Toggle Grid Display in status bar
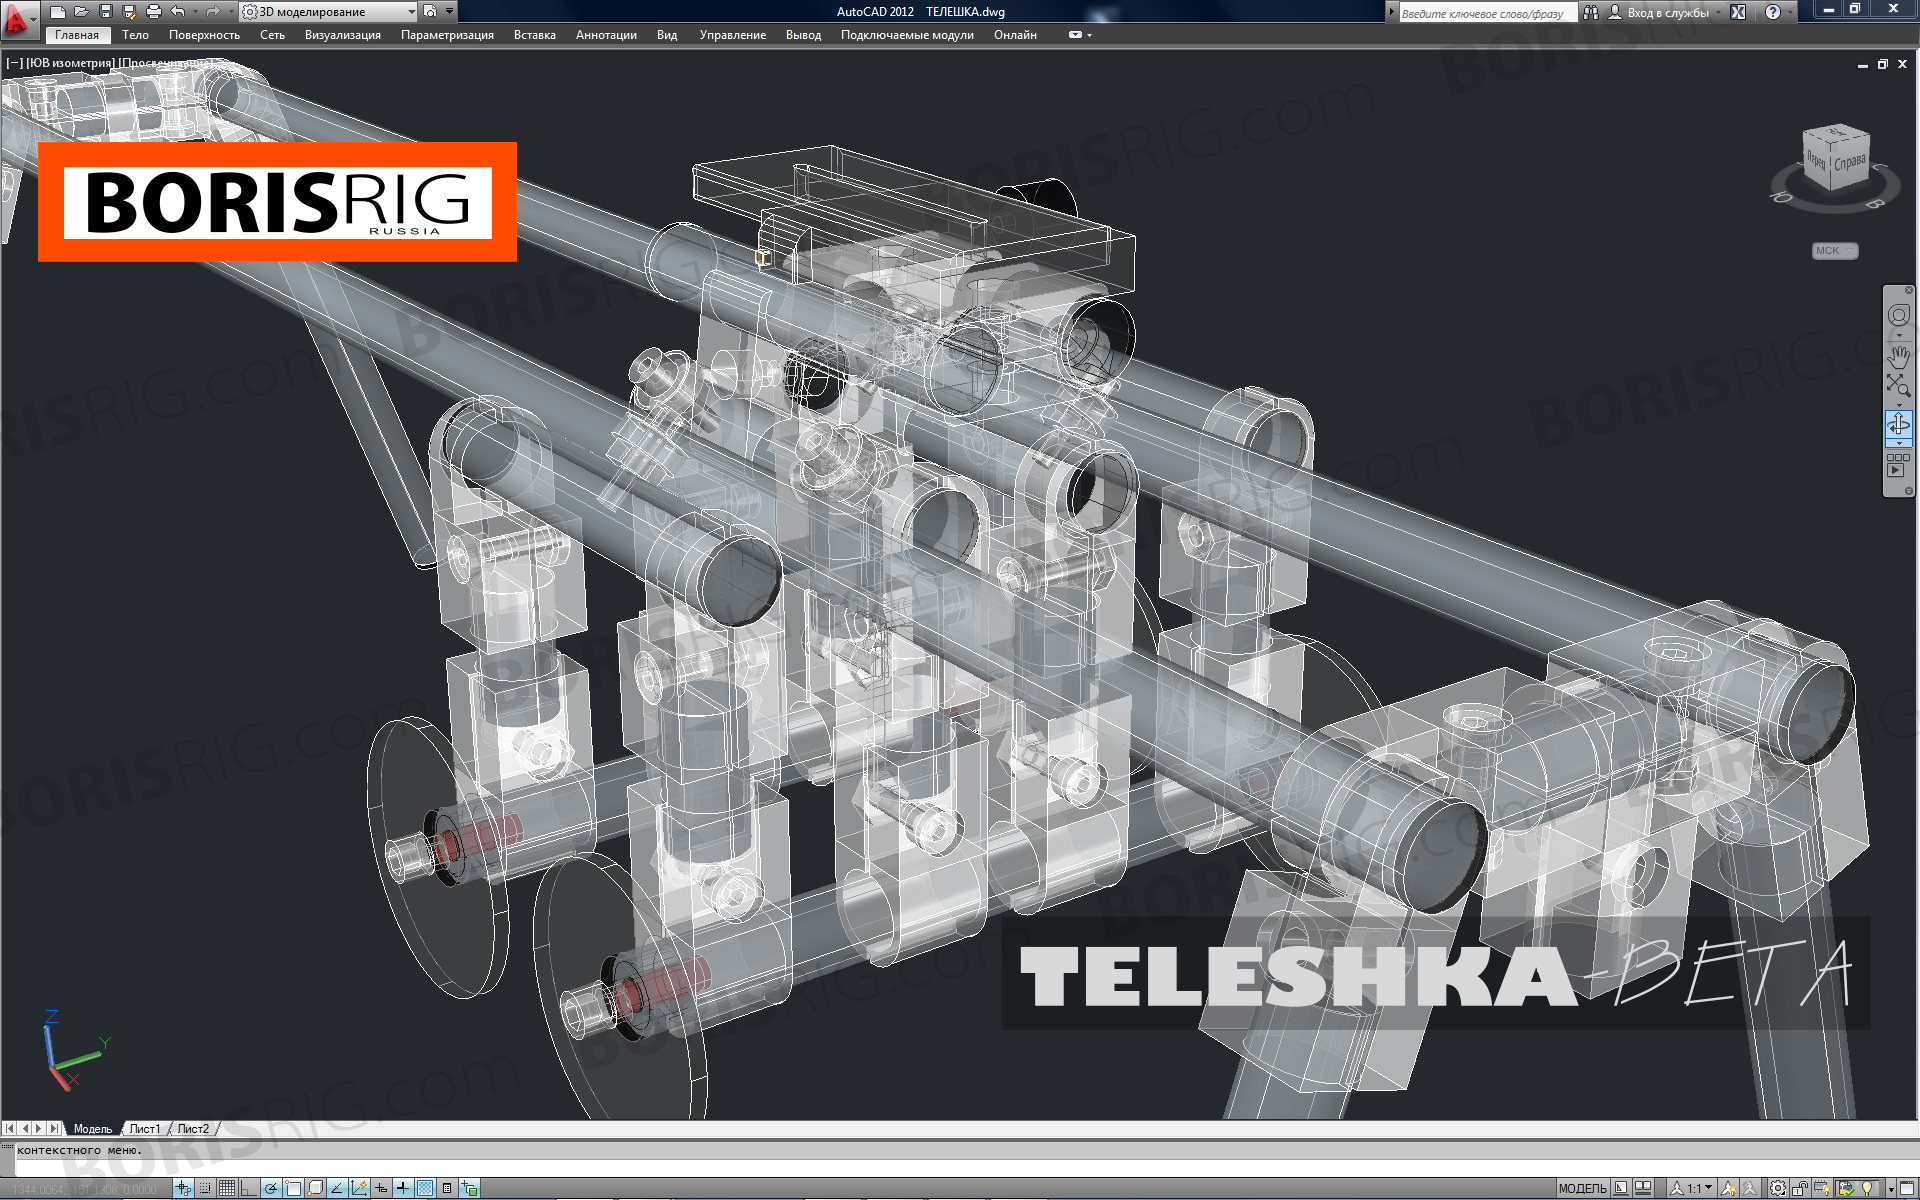The image size is (1920, 1200). pos(227,1189)
